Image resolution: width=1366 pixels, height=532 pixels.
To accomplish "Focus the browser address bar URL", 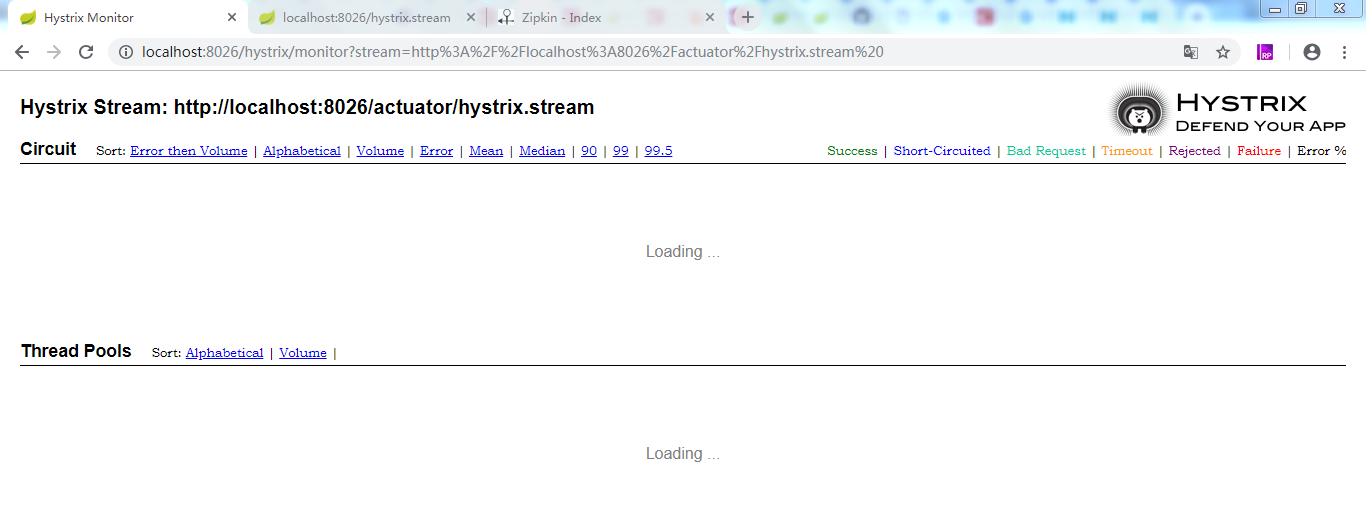I will (x=513, y=52).
